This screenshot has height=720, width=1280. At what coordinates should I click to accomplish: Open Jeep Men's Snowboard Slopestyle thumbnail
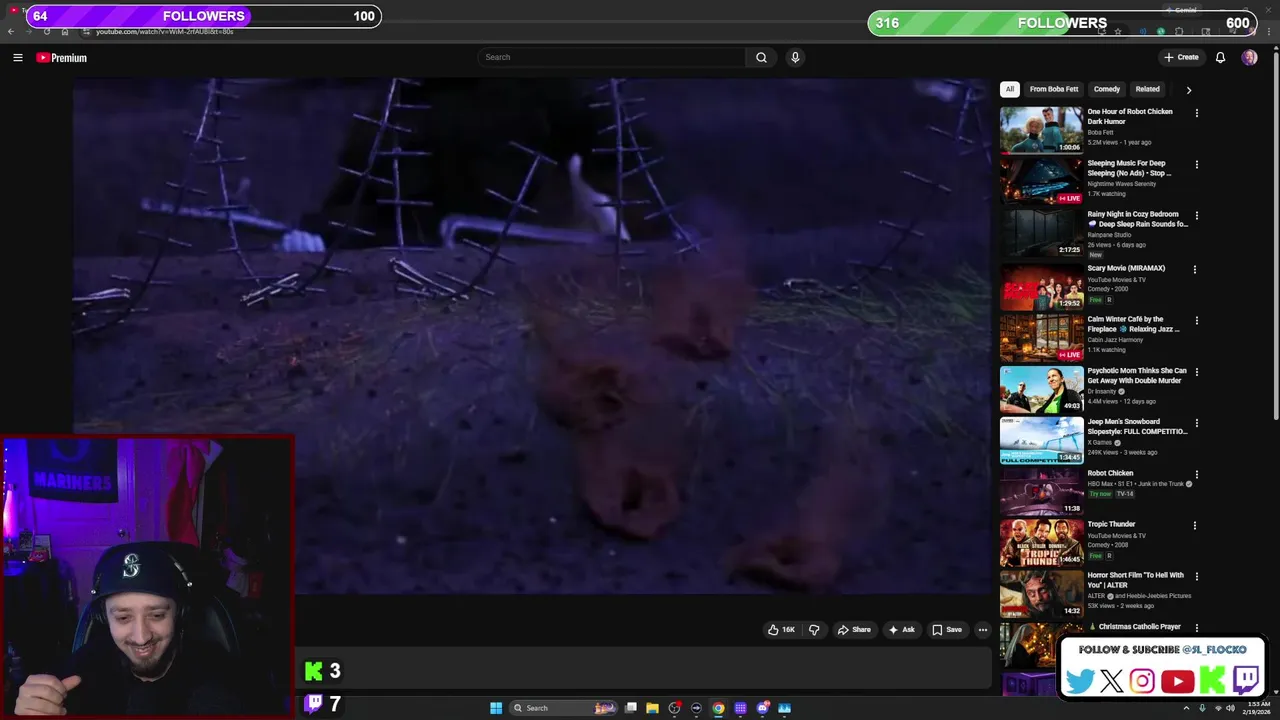(1041, 441)
